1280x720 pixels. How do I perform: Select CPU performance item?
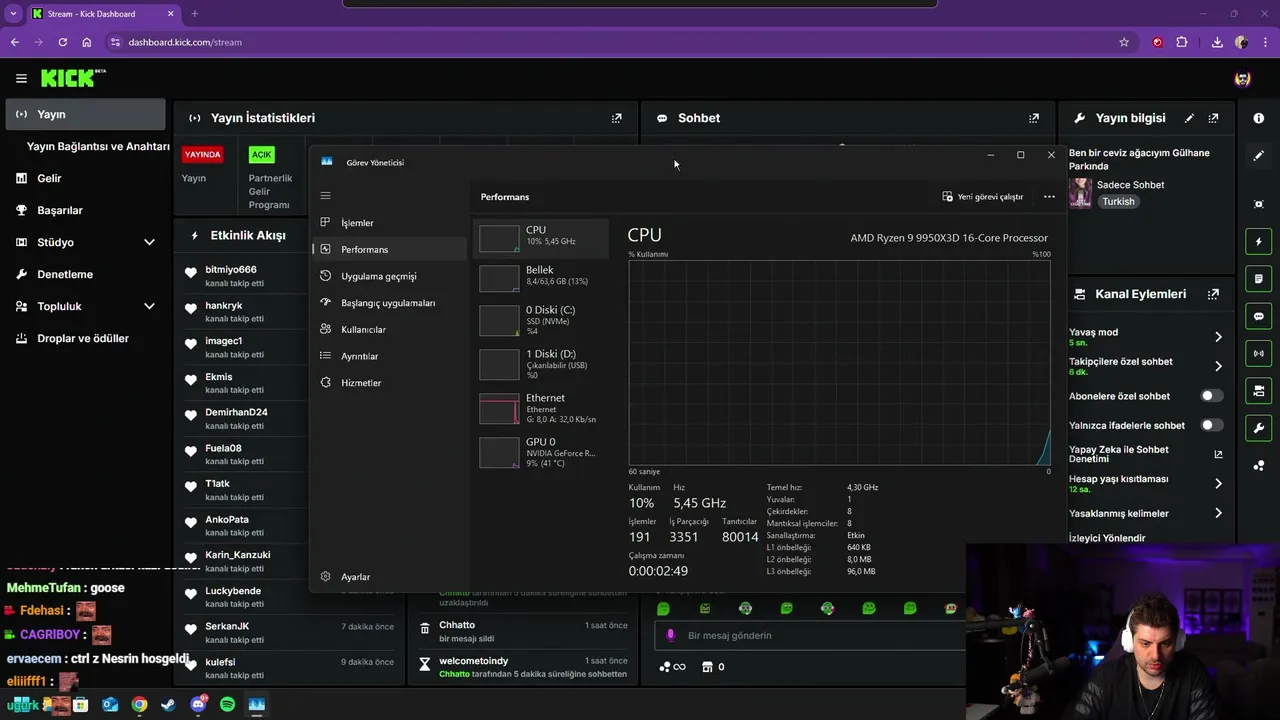(541, 237)
